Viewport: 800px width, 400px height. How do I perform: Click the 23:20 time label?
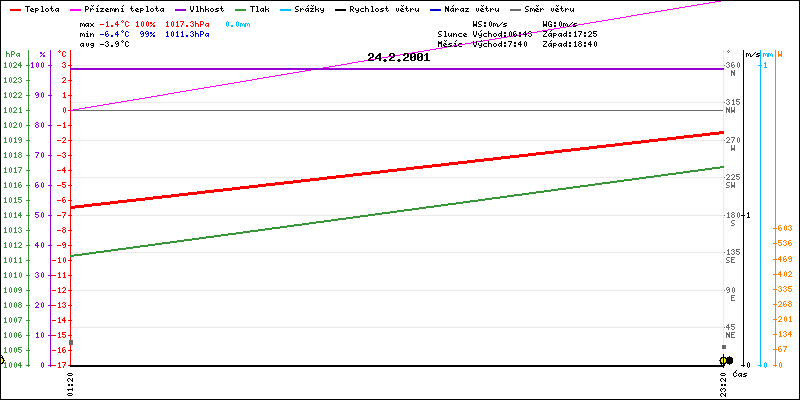click(723, 383)
